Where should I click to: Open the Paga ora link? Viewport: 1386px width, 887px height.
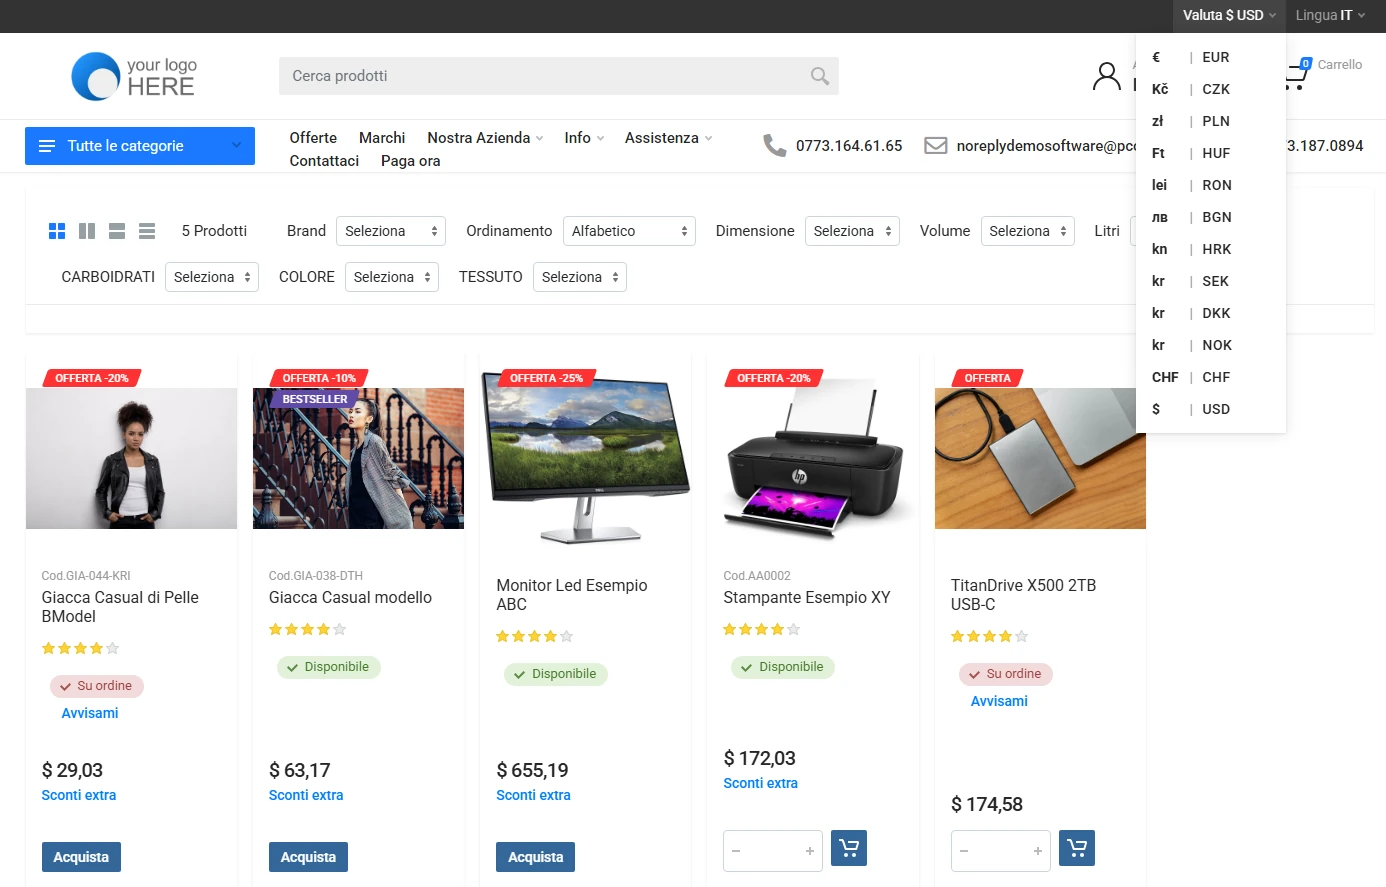click(410, 161)
